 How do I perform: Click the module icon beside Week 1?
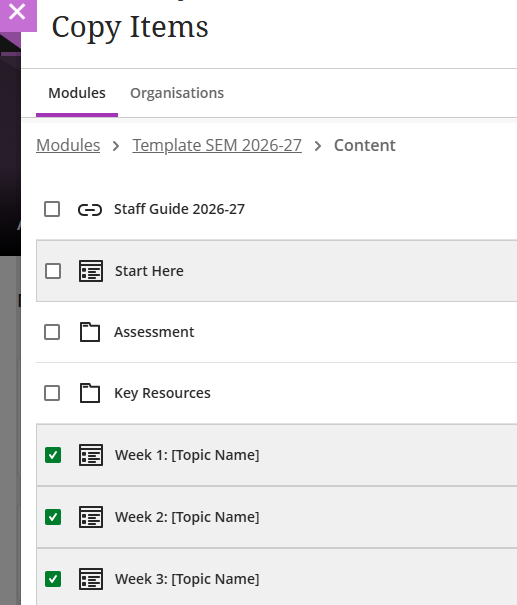(x=91, y=455)
